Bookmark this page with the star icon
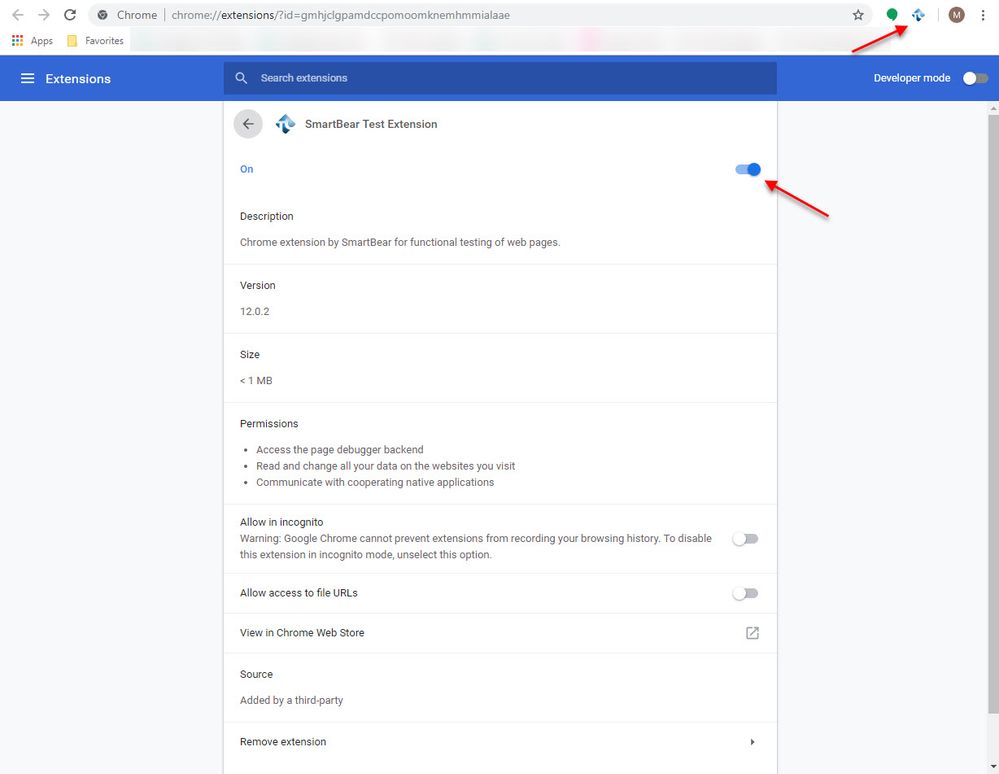 [858, 15]
